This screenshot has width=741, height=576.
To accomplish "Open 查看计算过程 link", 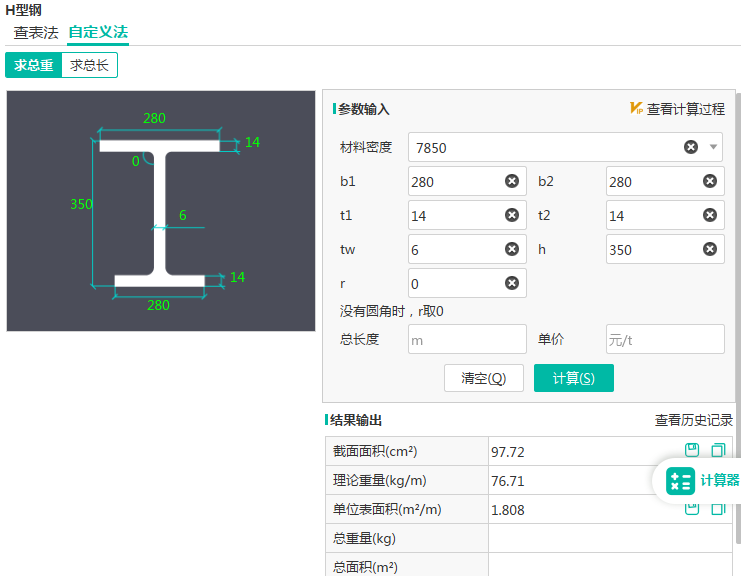I will coord(685,109).
